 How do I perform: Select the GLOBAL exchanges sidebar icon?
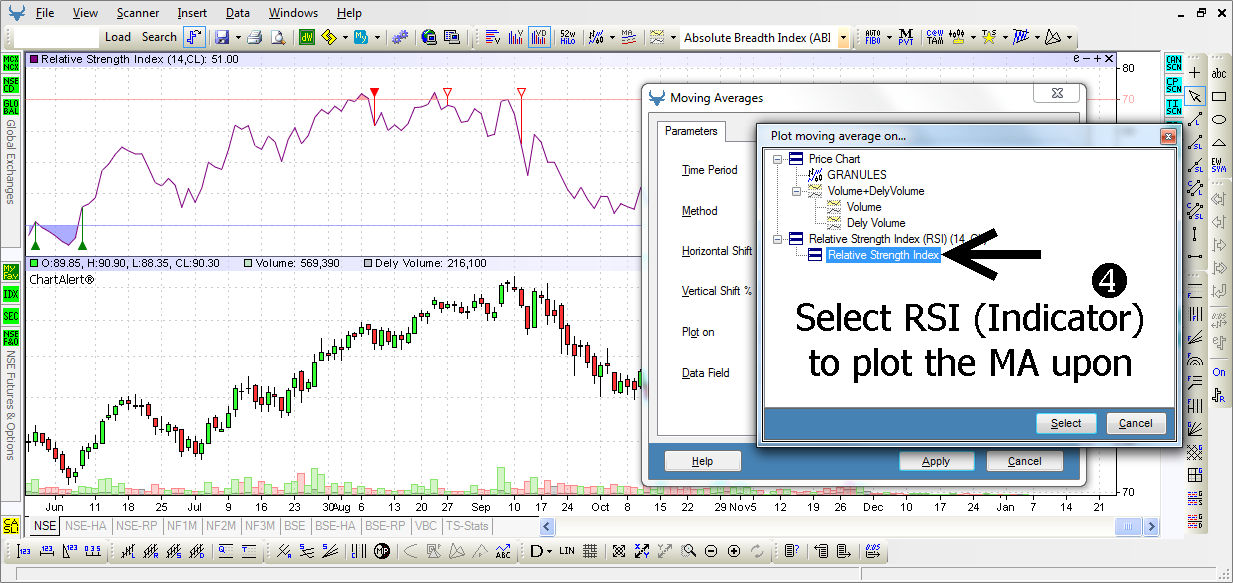11,106
